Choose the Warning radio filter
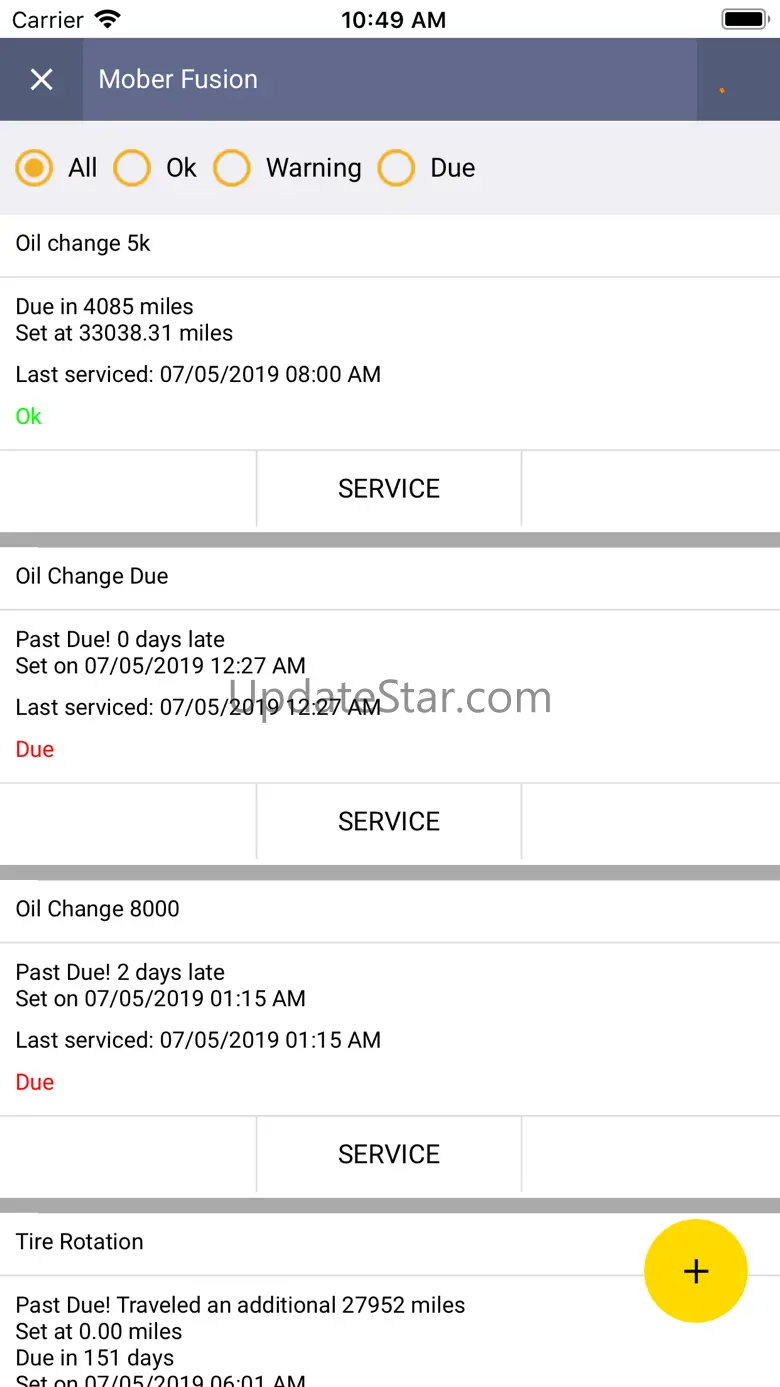The image size is (780, 1387). [232, 168]
